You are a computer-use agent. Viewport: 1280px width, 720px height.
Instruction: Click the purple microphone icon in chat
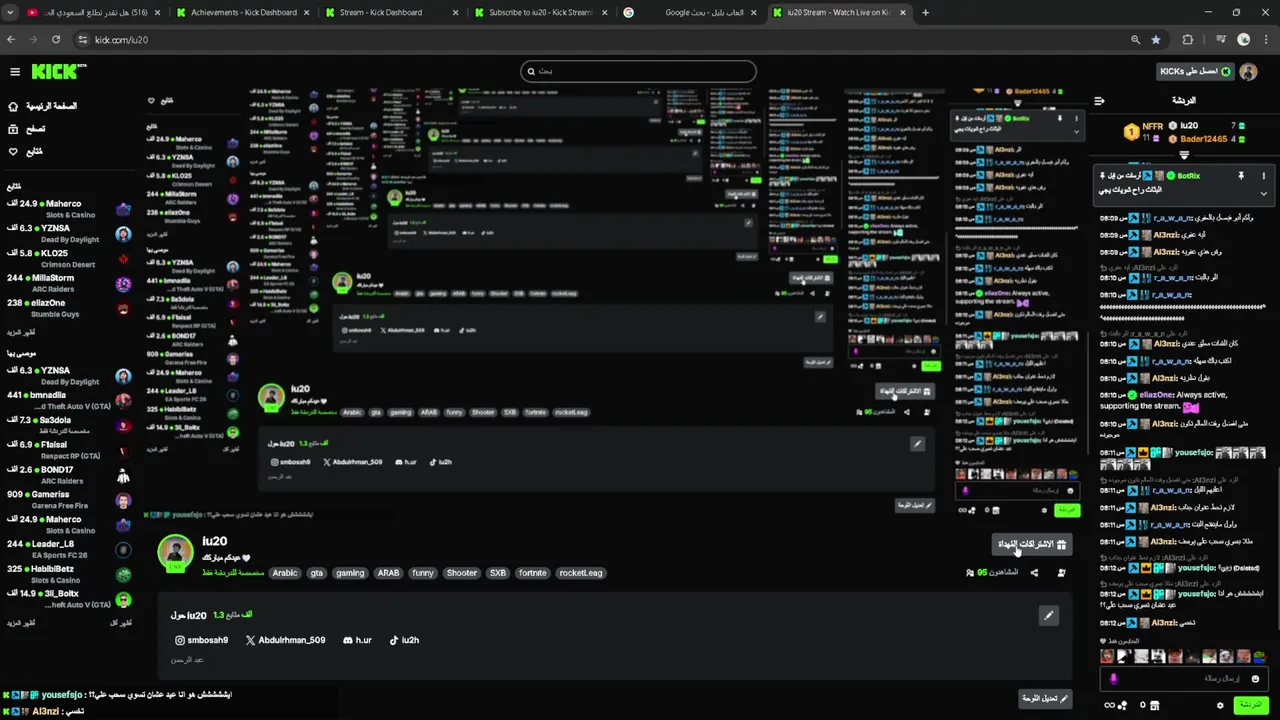pyautogui.click(x=1113, y=679)
